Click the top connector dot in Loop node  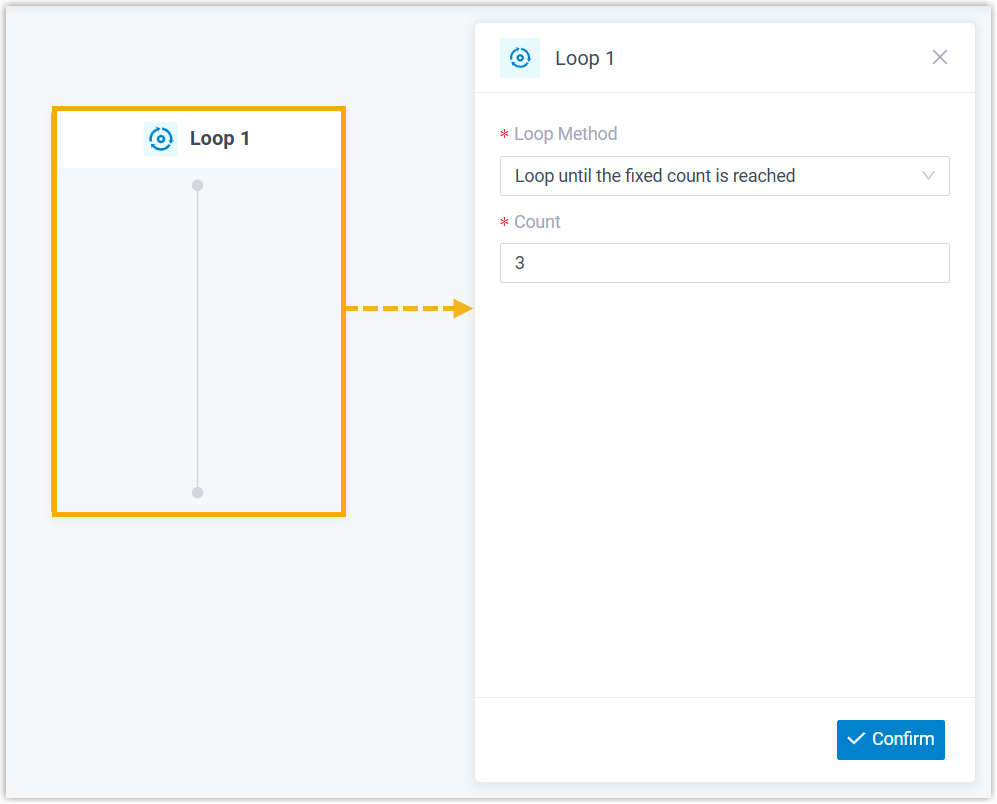pyautogui.click(x=197, y=185)
